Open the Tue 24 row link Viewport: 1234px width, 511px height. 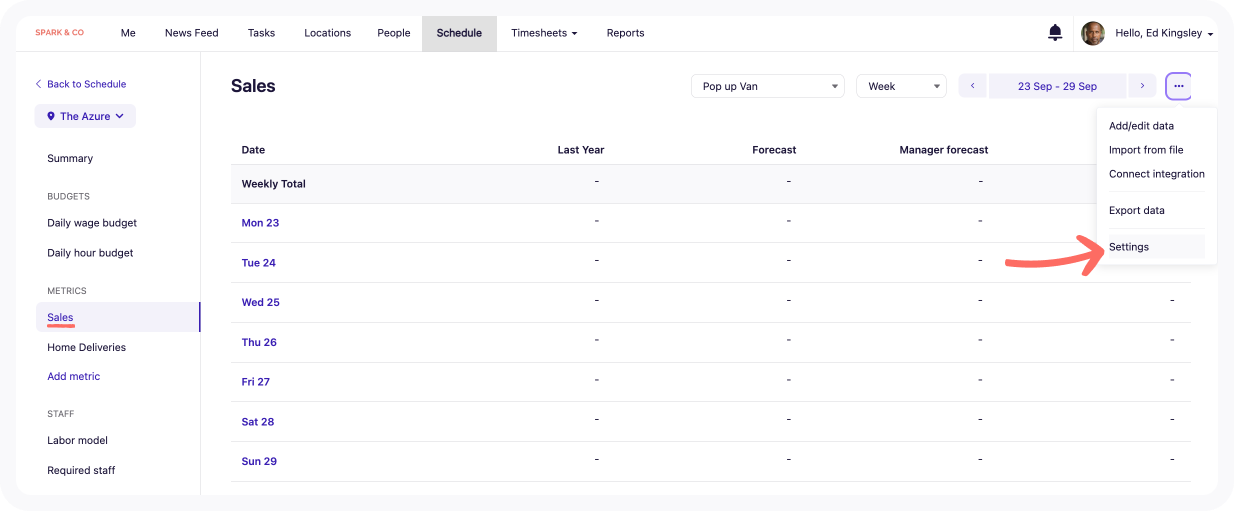pos(258,263)
